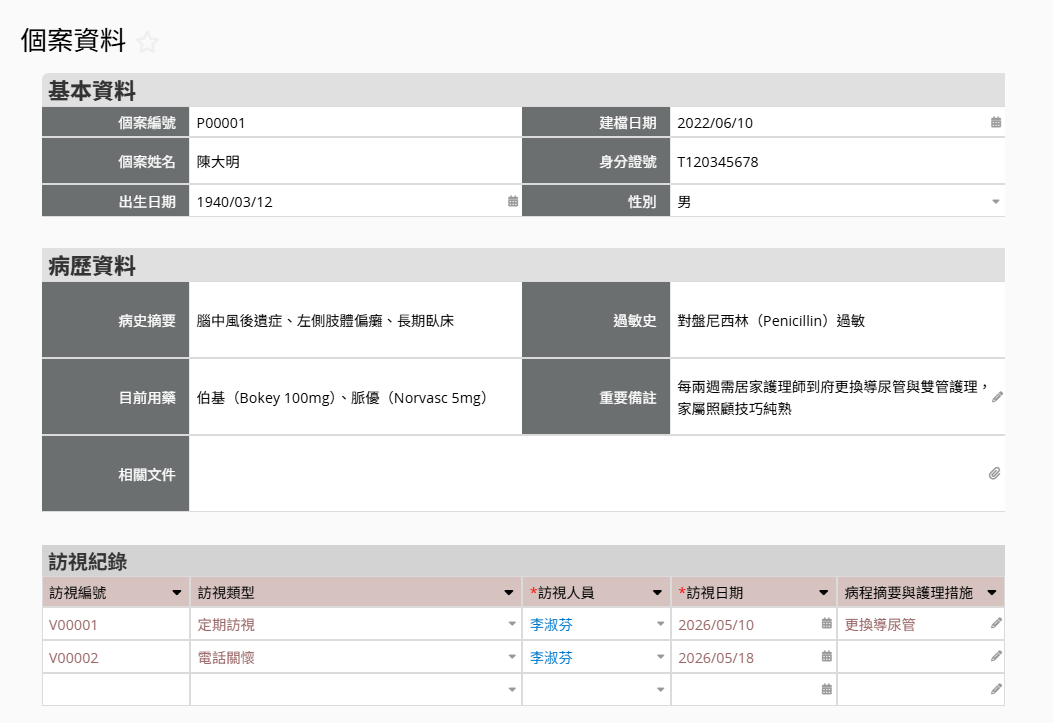Click the 個案姓名 field 陳大明
1053x723 pixels.
pos(355,162)
